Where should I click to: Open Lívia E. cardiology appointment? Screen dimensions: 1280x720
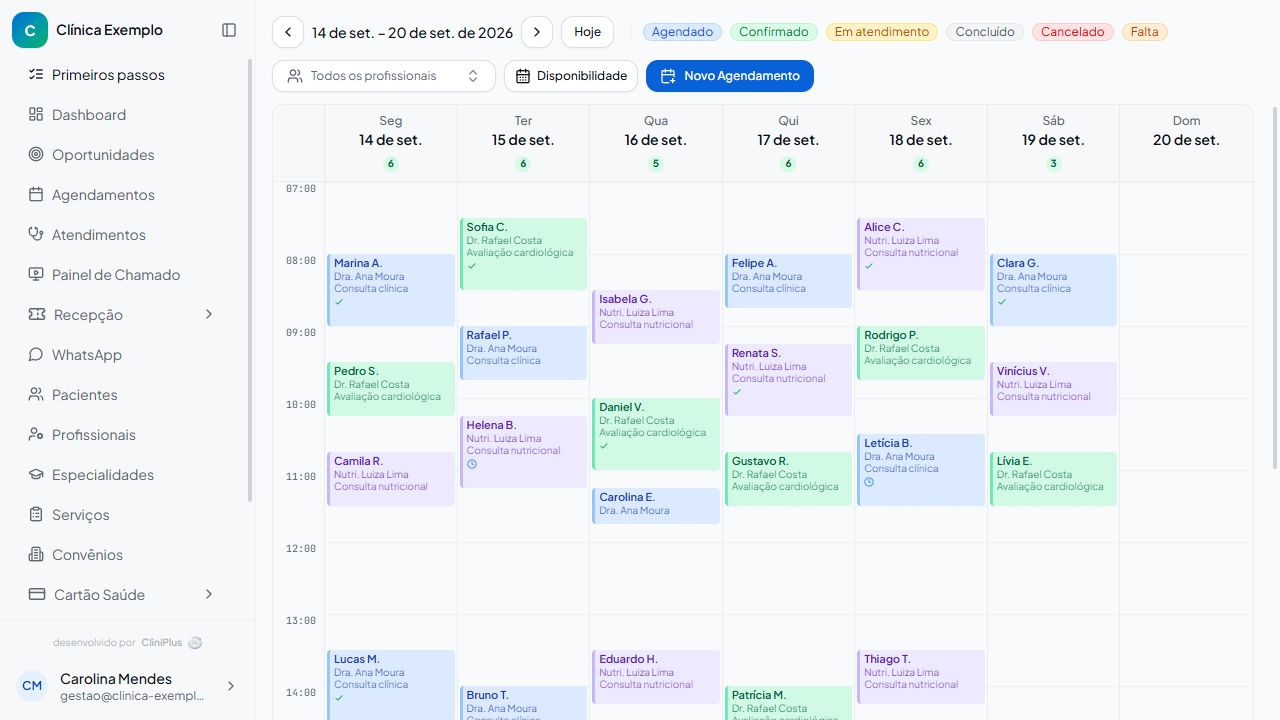point(1054,479)
